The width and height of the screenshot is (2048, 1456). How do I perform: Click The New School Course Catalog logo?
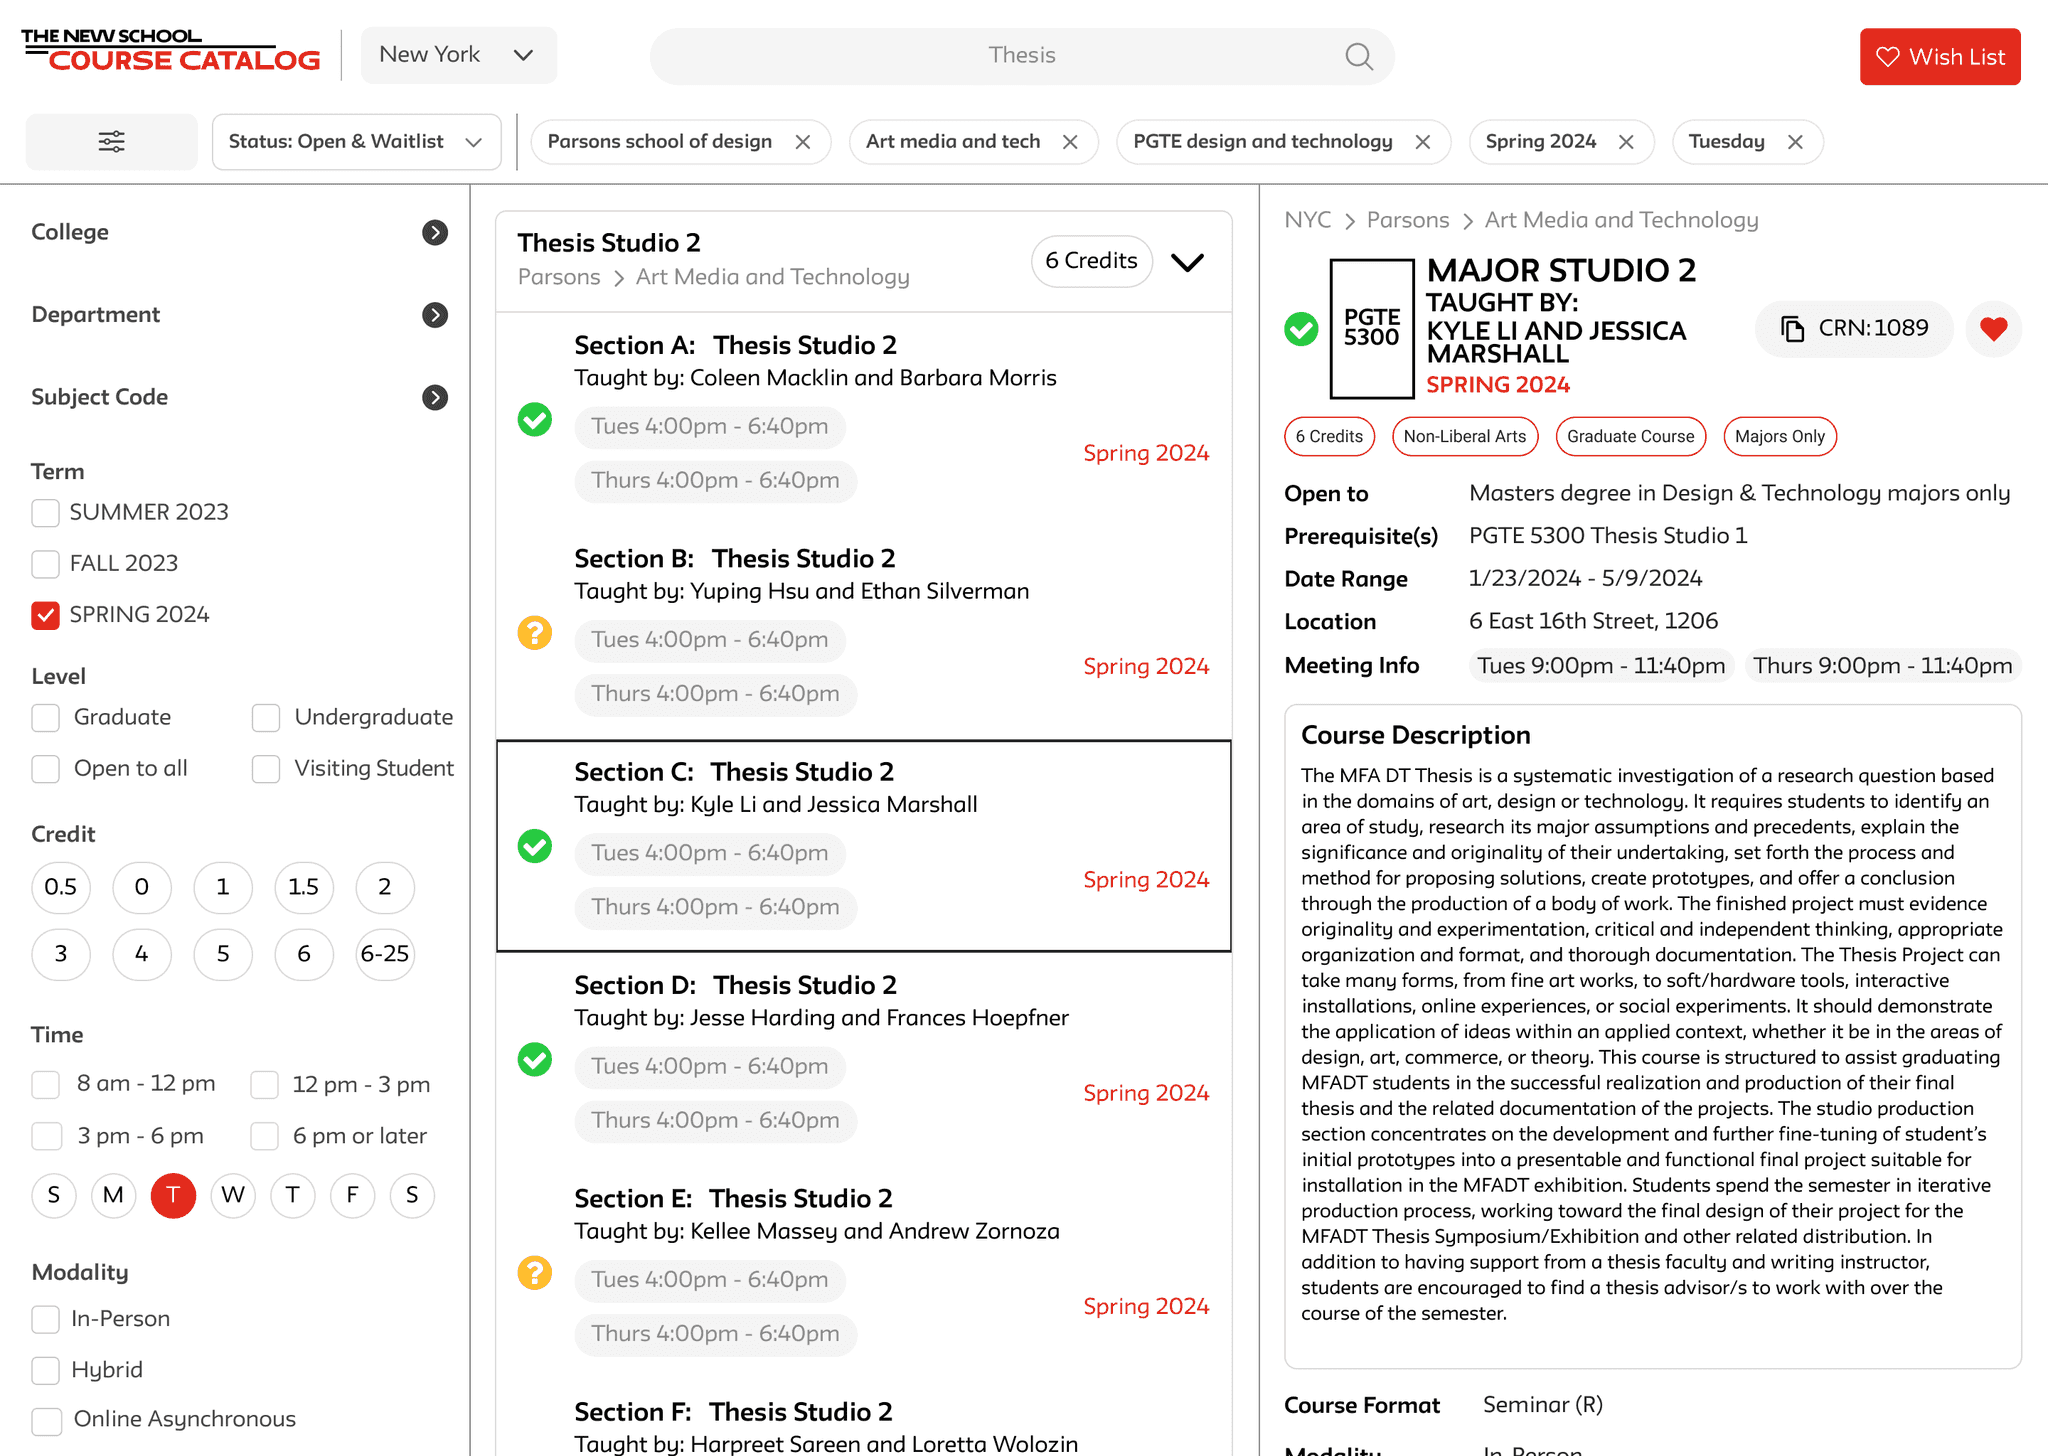(x=170, y=50)
